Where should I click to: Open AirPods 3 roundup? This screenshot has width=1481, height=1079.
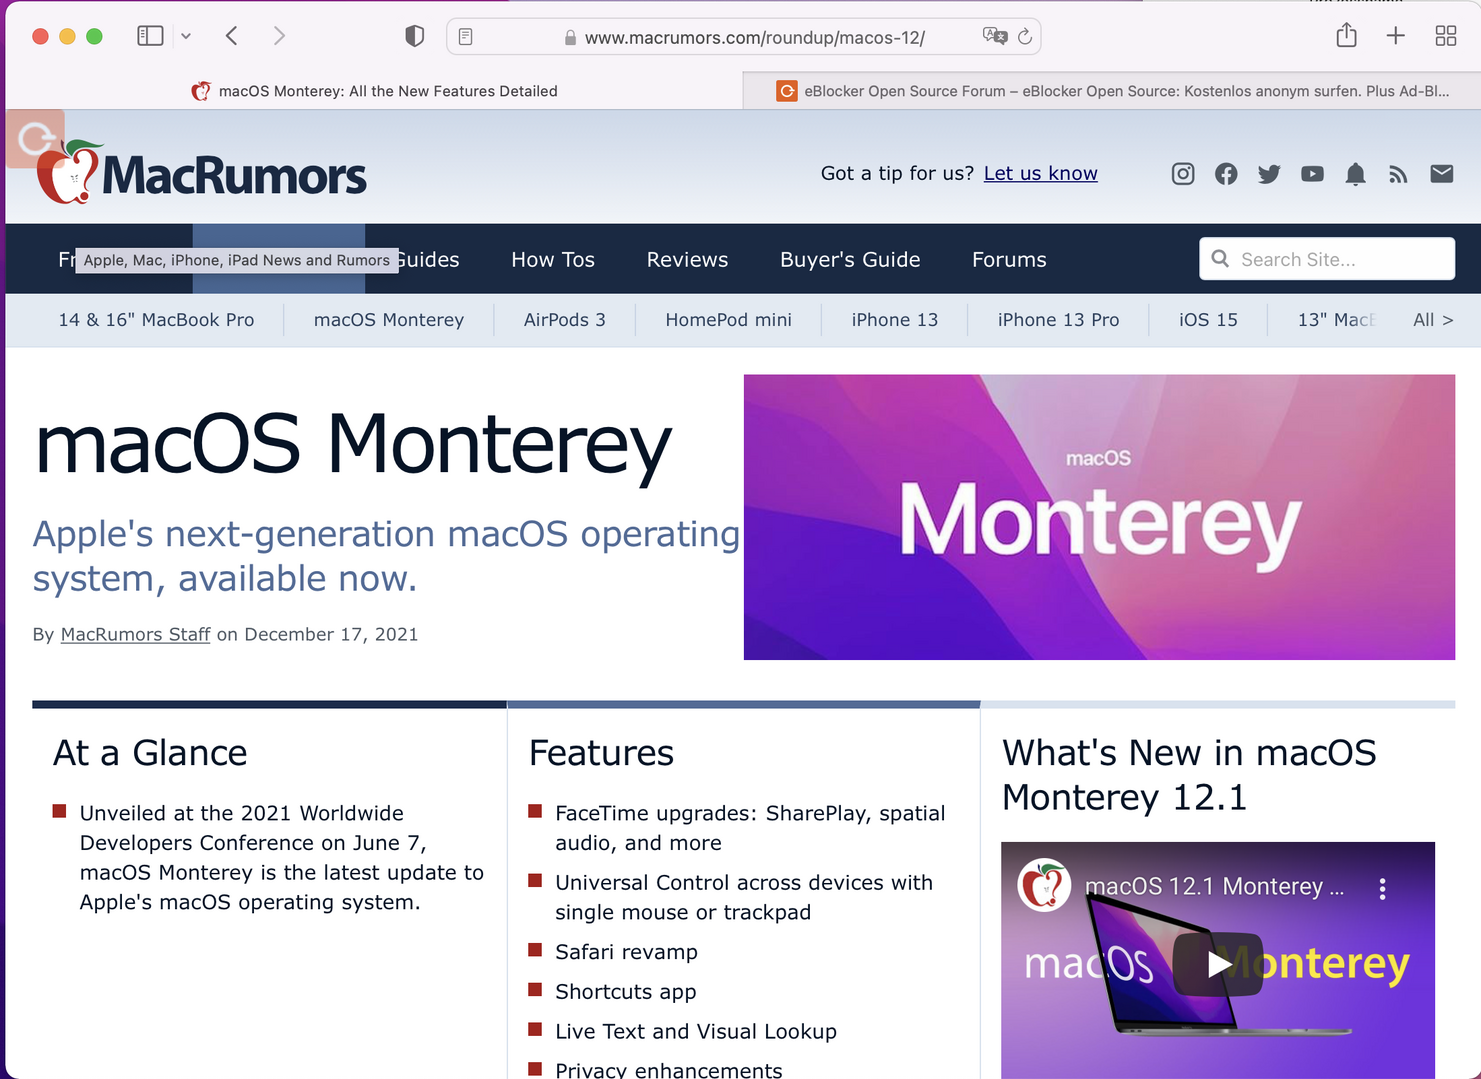click(x=565, y=320)
